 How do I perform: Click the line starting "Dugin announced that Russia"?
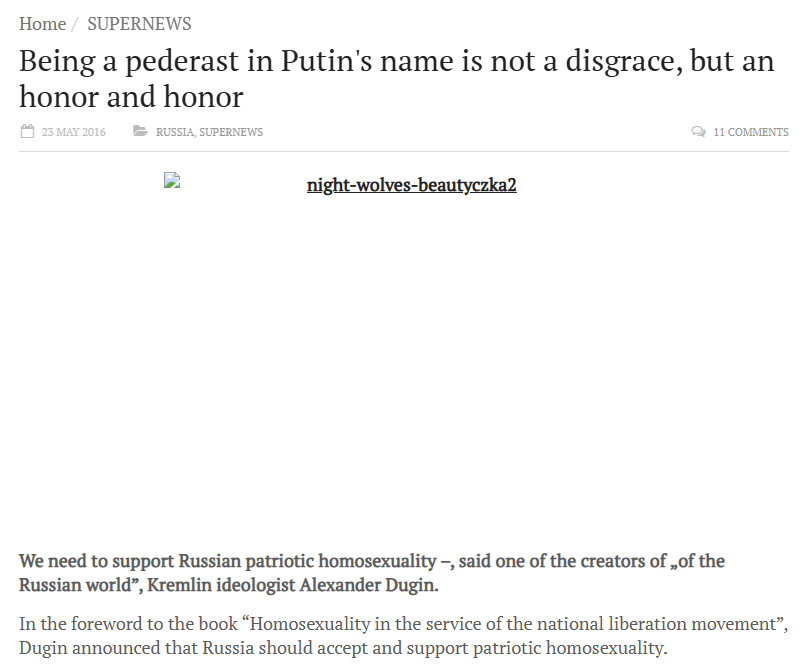342,648
